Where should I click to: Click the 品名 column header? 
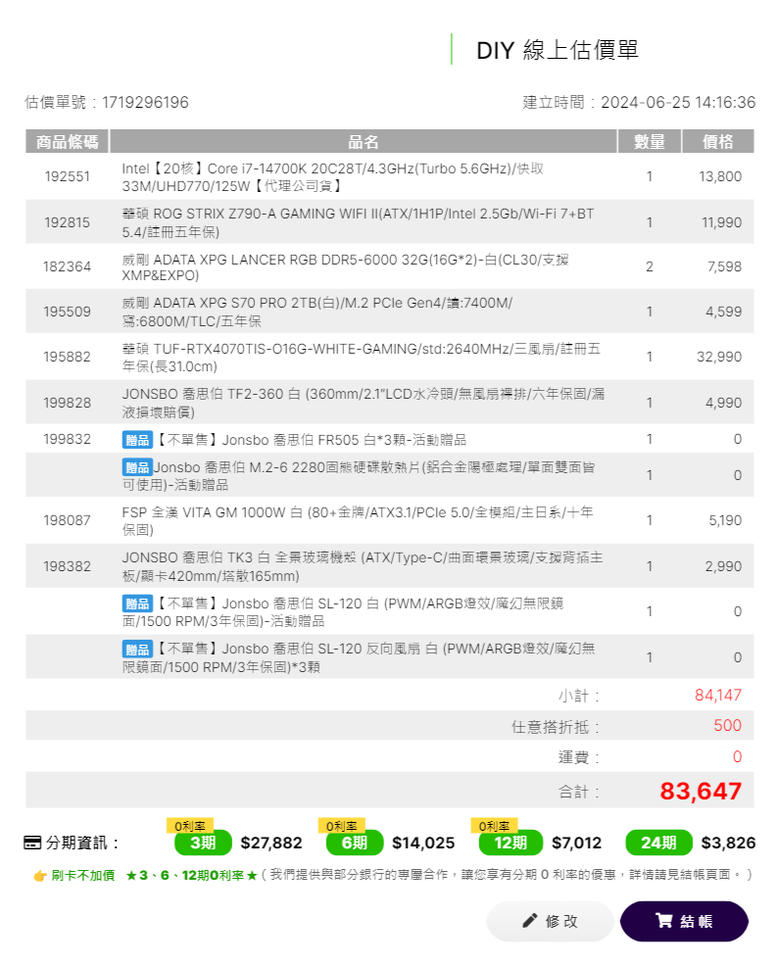click(x=363, y=142)
